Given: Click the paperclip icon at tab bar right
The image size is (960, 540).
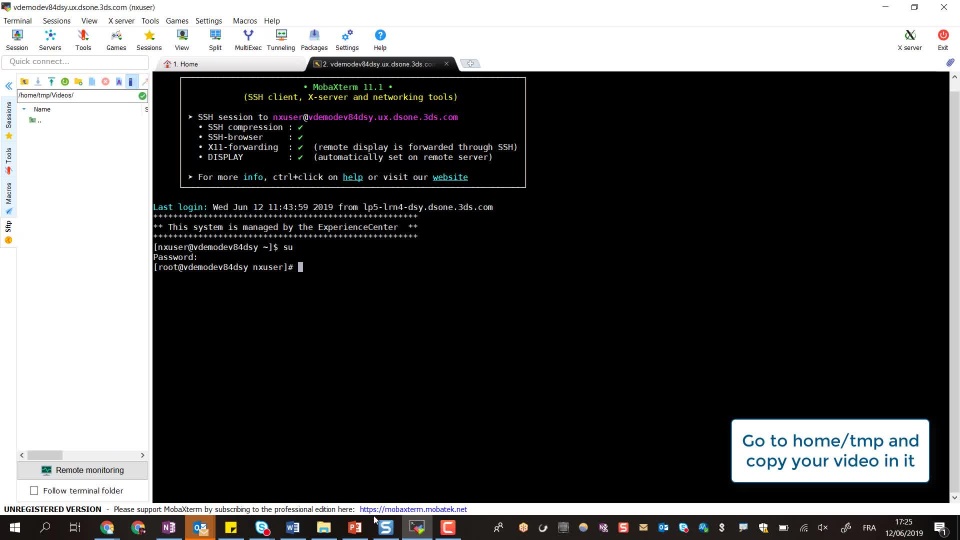Looking at the screenshot, I should click(x=950, y=62).
